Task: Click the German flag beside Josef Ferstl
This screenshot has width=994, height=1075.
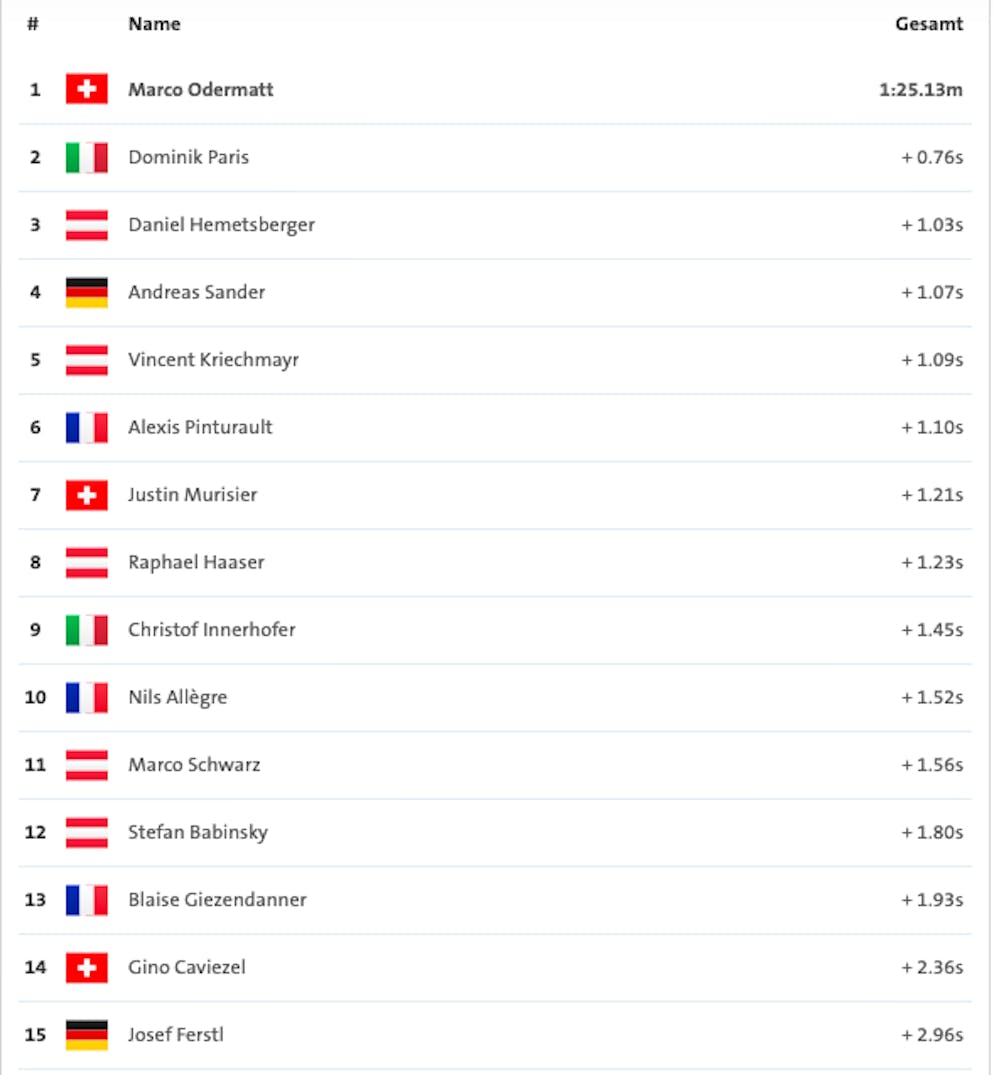Action: (x=87, y=1035)
